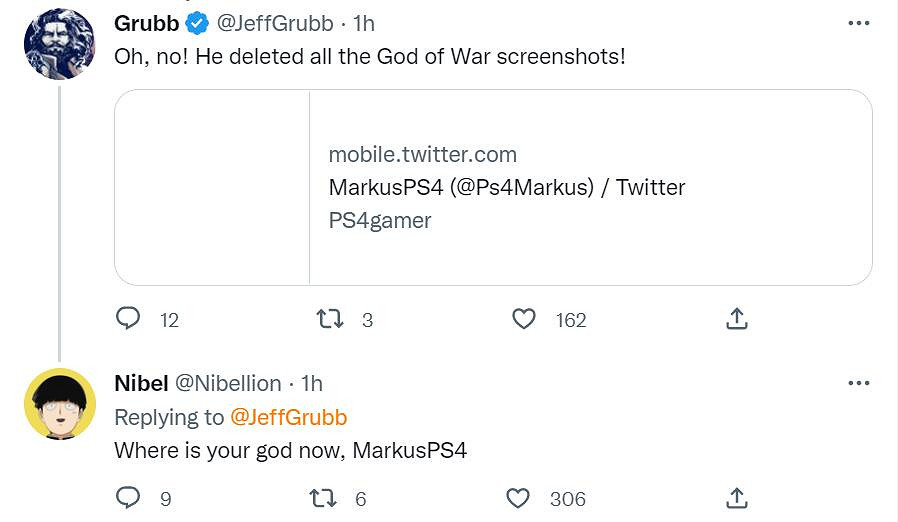Open more options menu on Nibel's tweet
898x522 pixels.
pos(858,383)
